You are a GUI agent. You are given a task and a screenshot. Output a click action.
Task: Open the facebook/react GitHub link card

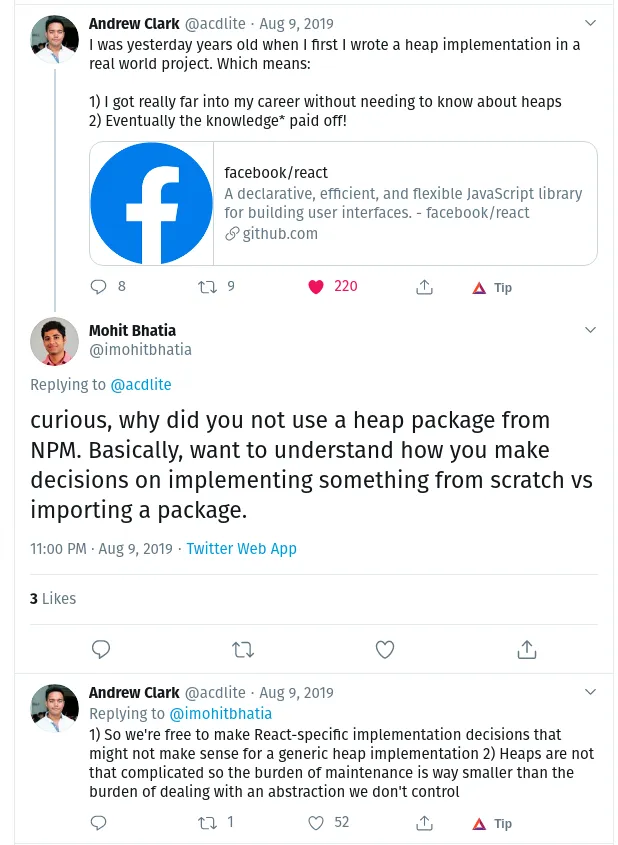tap(343, 204)
